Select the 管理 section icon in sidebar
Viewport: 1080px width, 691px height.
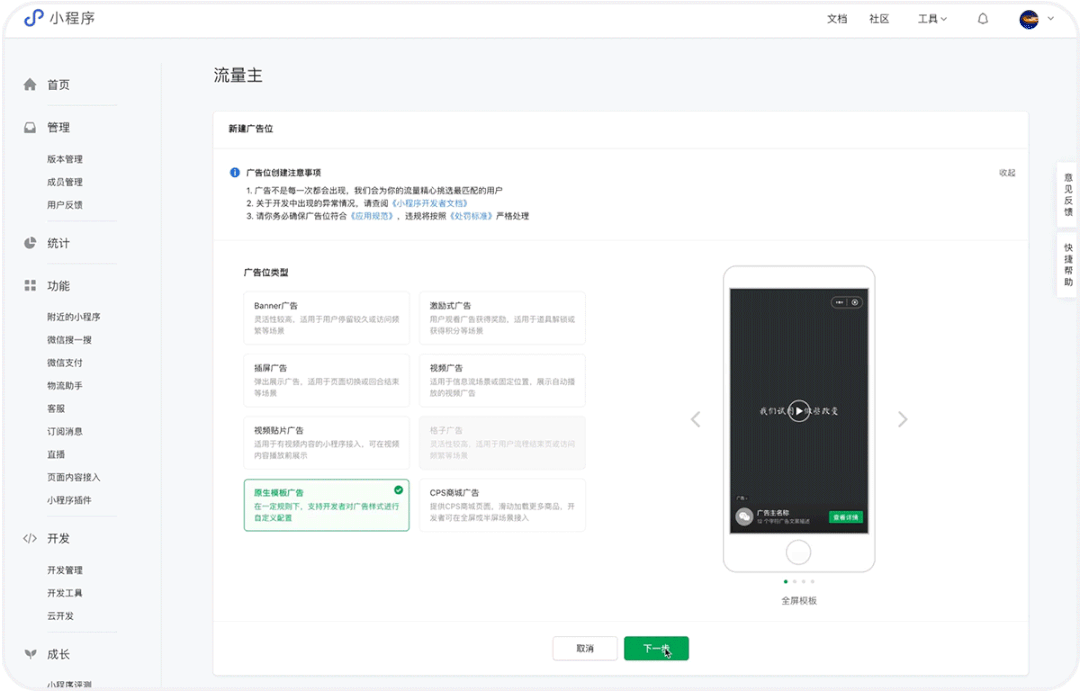[x=31, y=127]
